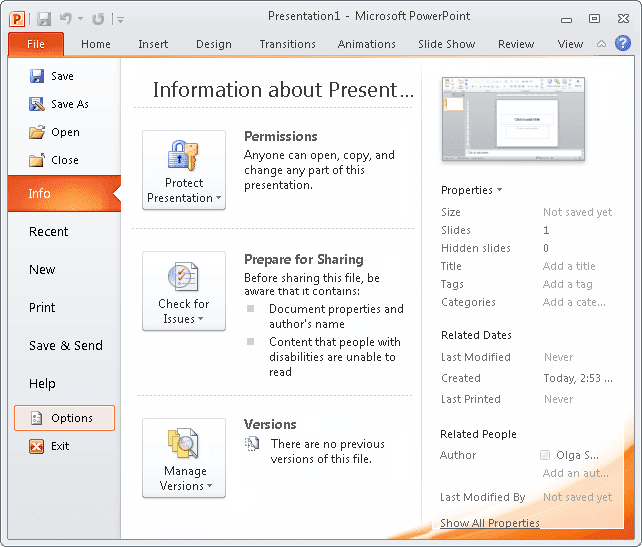
Task: Click Add a tag field
Action: click(567, 284)
